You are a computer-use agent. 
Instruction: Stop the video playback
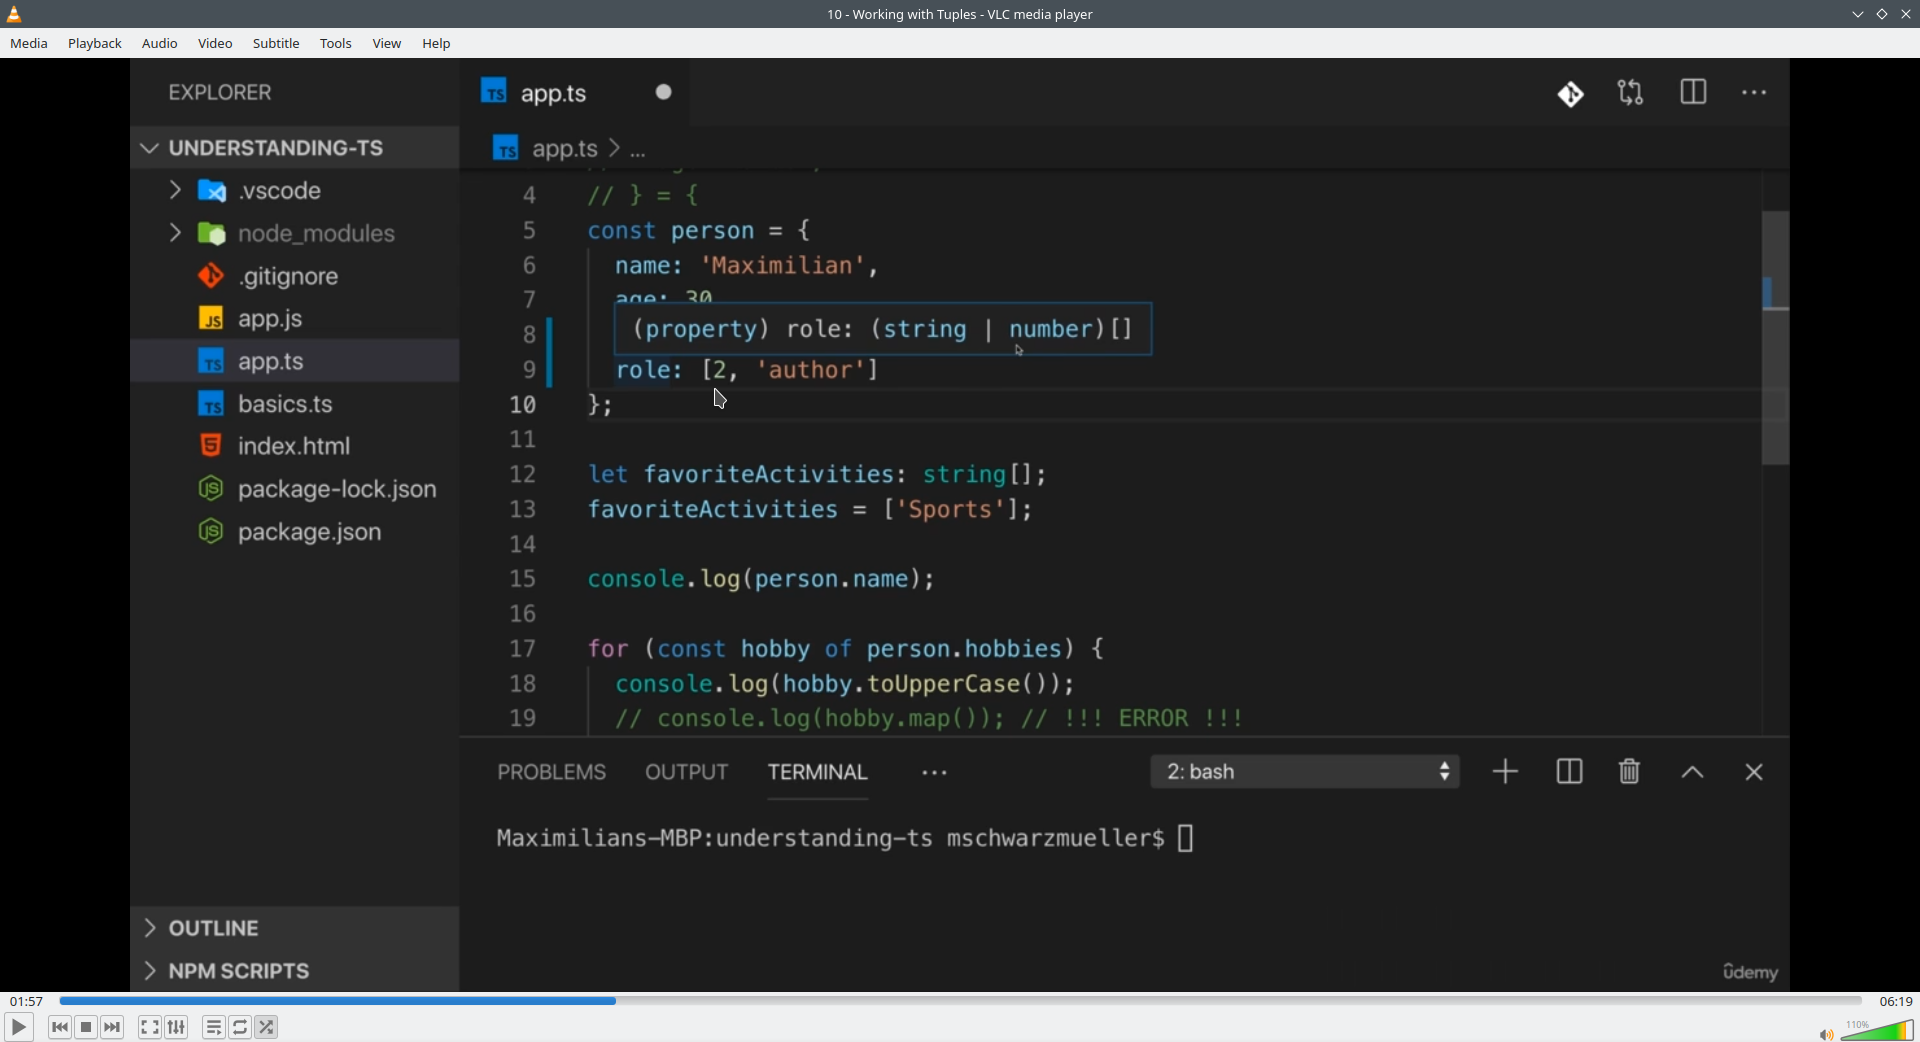tap(87, 1027)
